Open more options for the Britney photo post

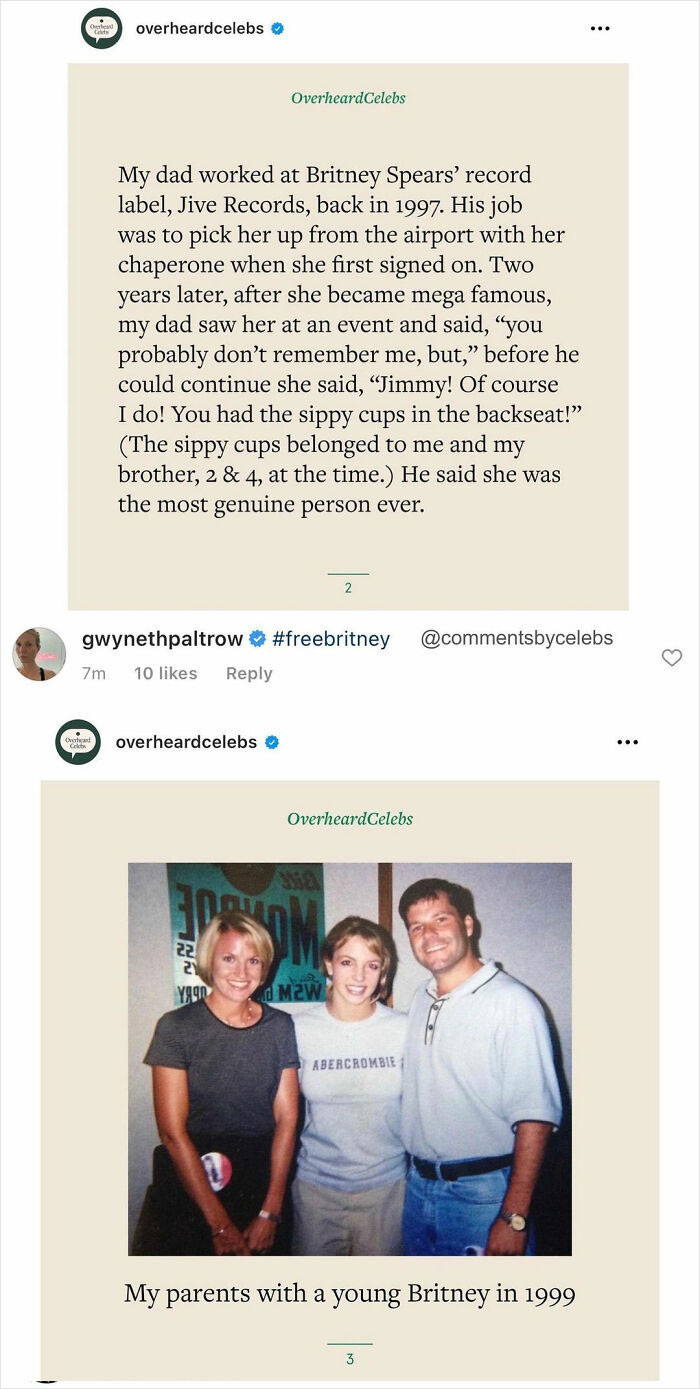click(627, 742)
